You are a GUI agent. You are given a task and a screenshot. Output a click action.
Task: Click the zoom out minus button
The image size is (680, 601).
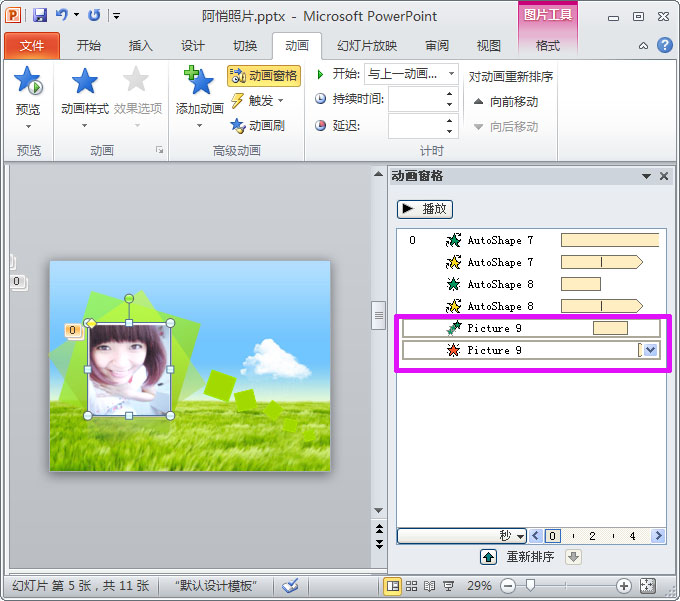click(508, 586)
